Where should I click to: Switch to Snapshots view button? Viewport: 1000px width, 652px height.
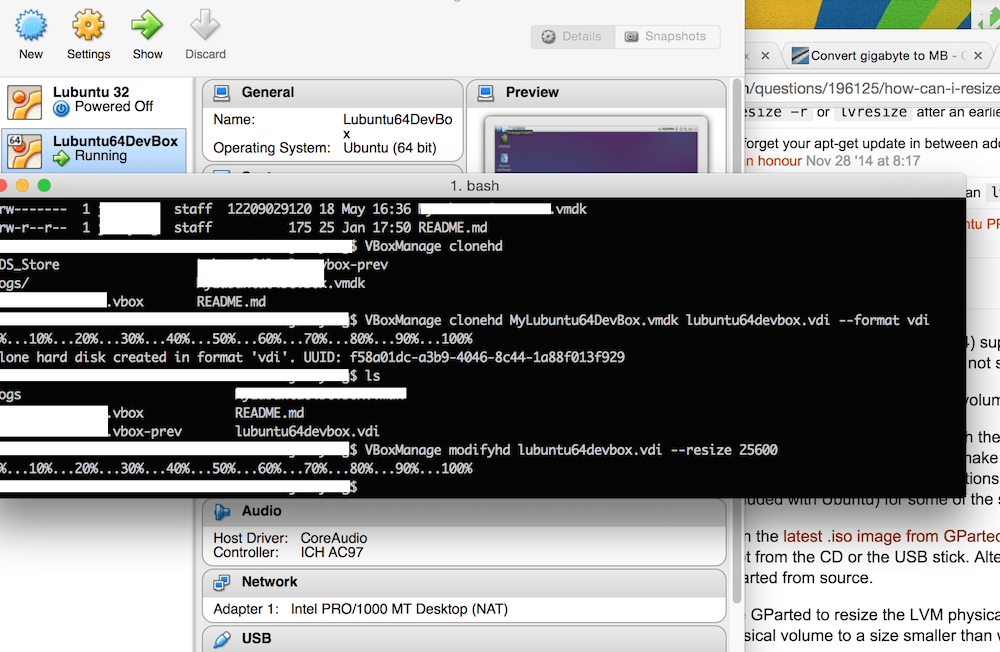tap(667, 36)
